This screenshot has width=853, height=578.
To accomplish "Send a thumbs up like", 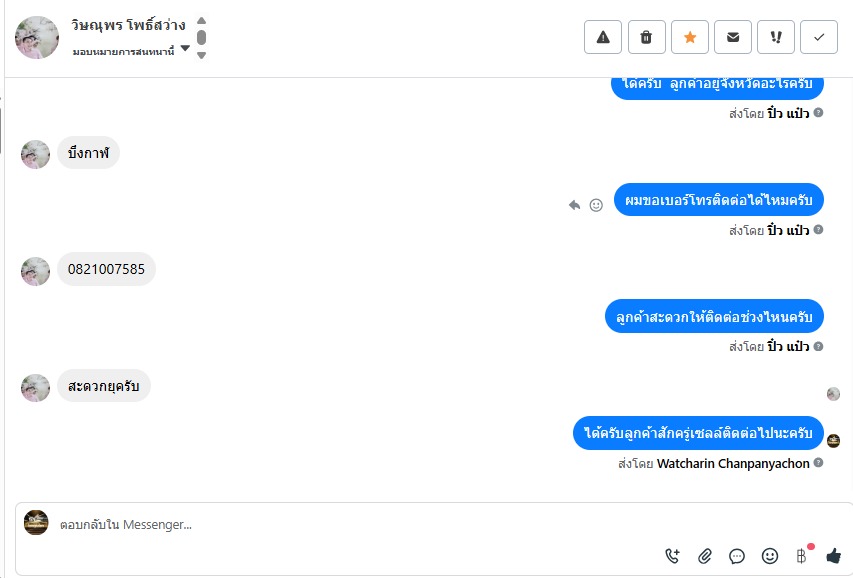I will pyautogui.click(x=833, y=556).
